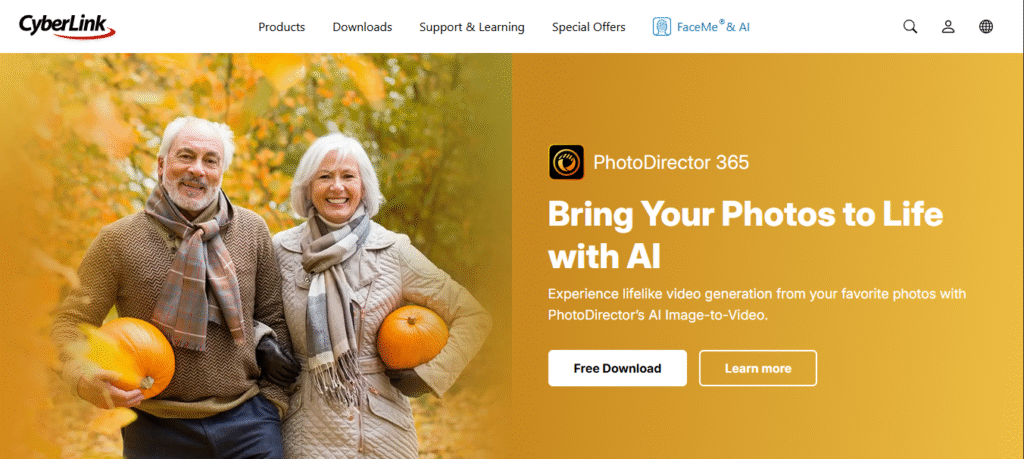Click the pumpkin held by the woman
The image size is (1024, 459).
(x=412, y=337)
